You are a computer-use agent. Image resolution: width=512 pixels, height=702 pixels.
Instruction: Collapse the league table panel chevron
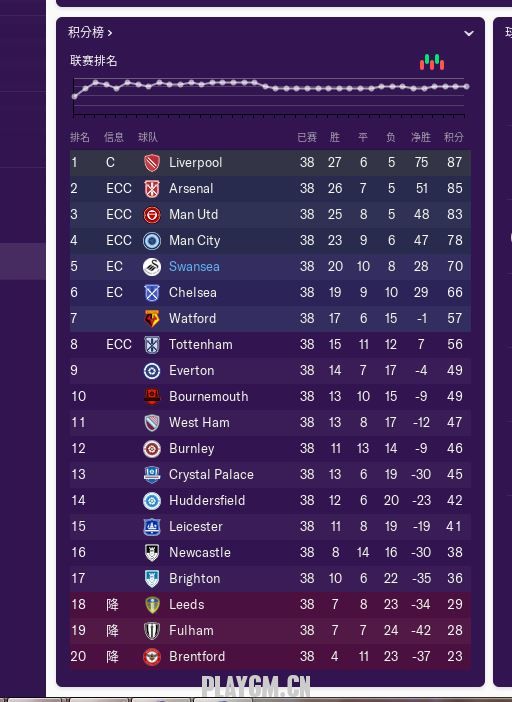point(469,33)
